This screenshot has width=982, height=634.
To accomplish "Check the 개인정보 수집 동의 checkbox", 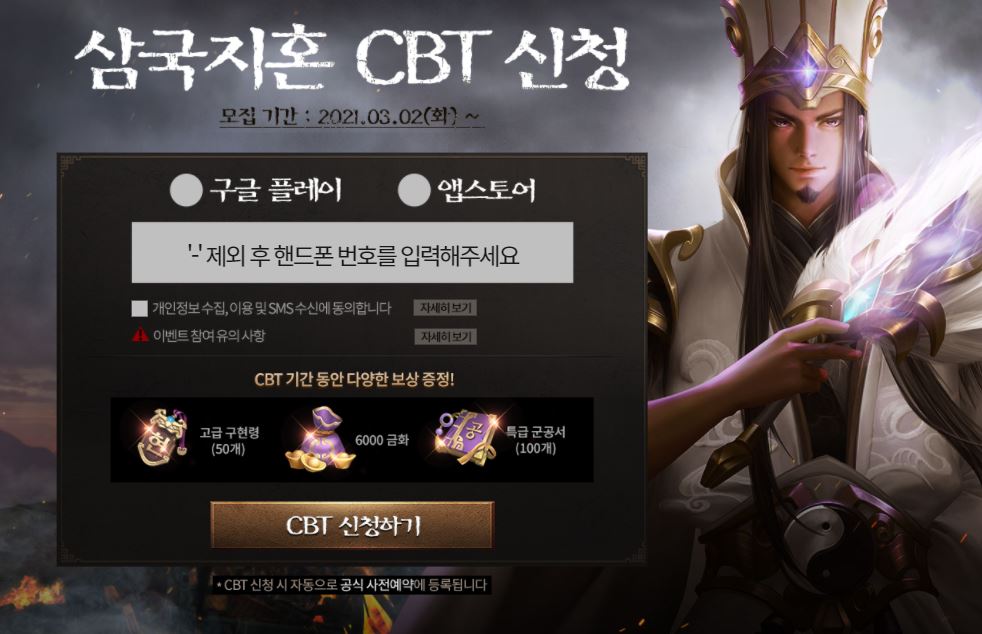I will click(140, 308).
